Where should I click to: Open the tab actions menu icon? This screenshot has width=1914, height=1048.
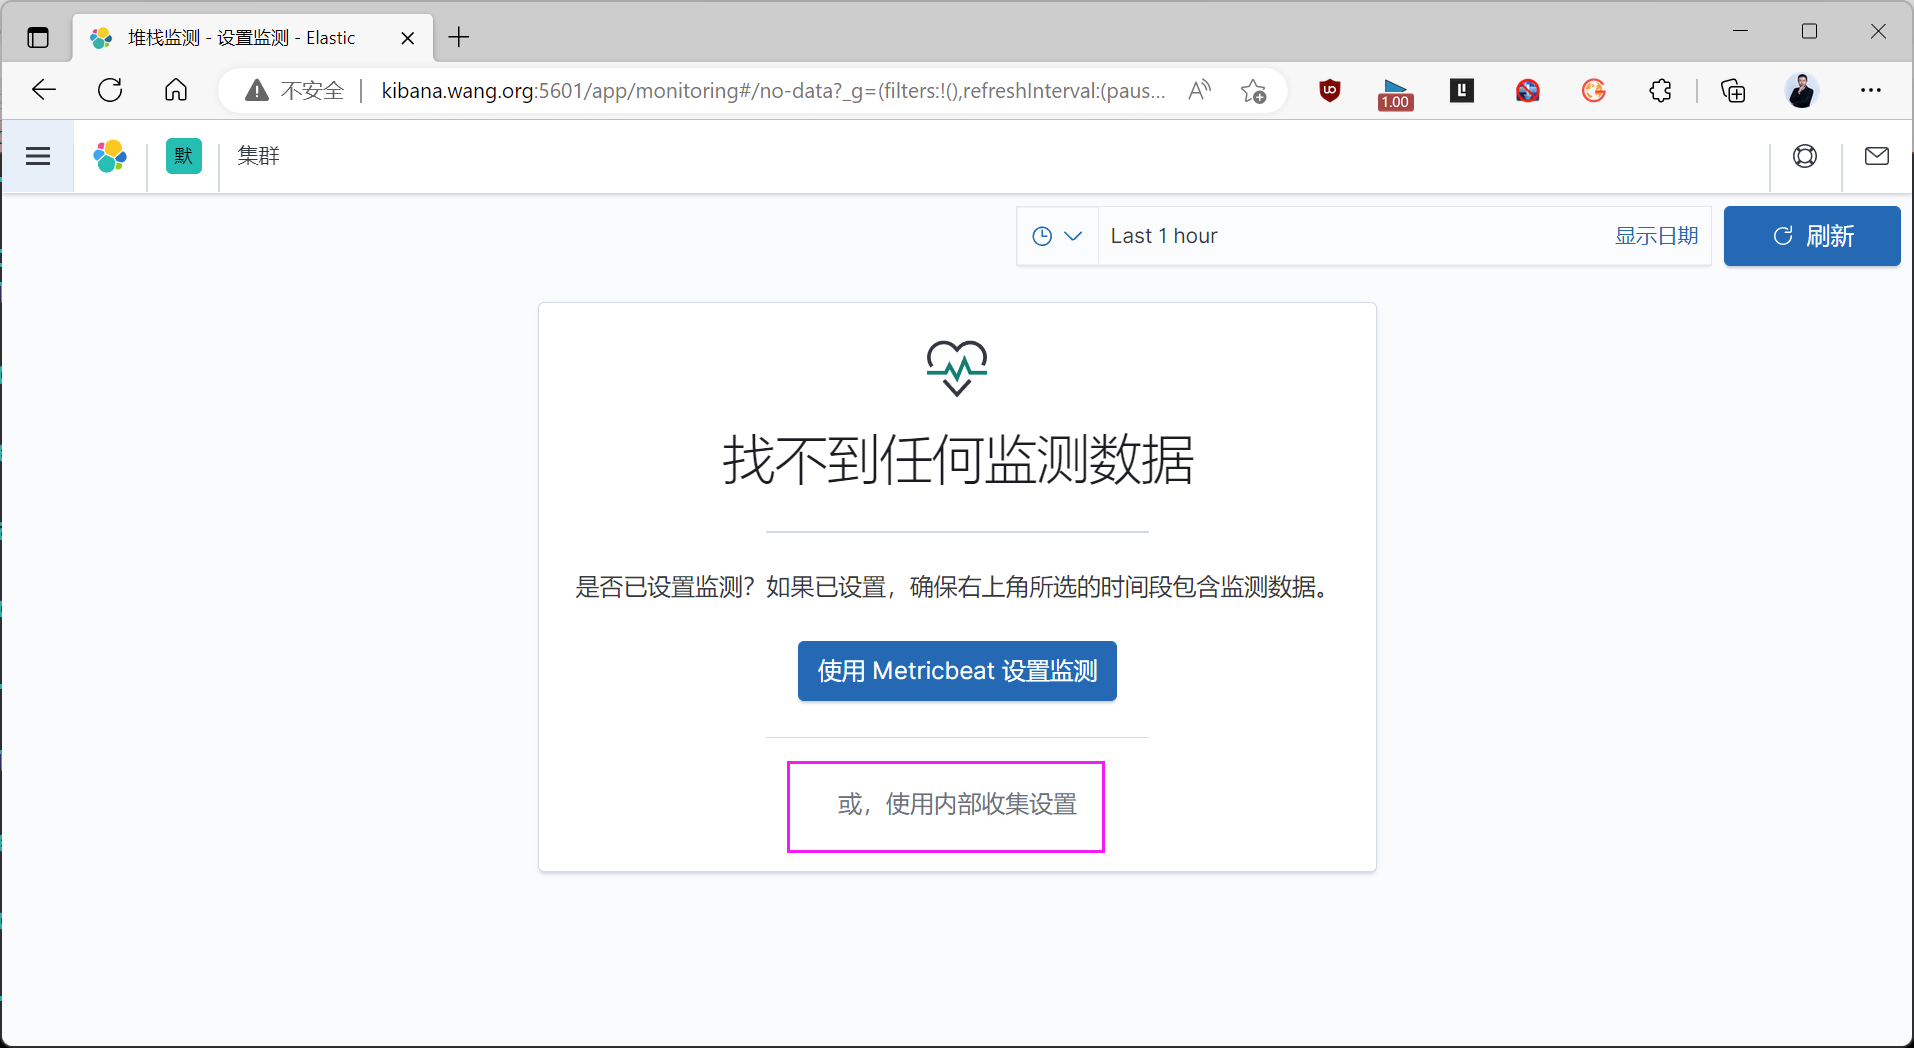pos(38,38)
